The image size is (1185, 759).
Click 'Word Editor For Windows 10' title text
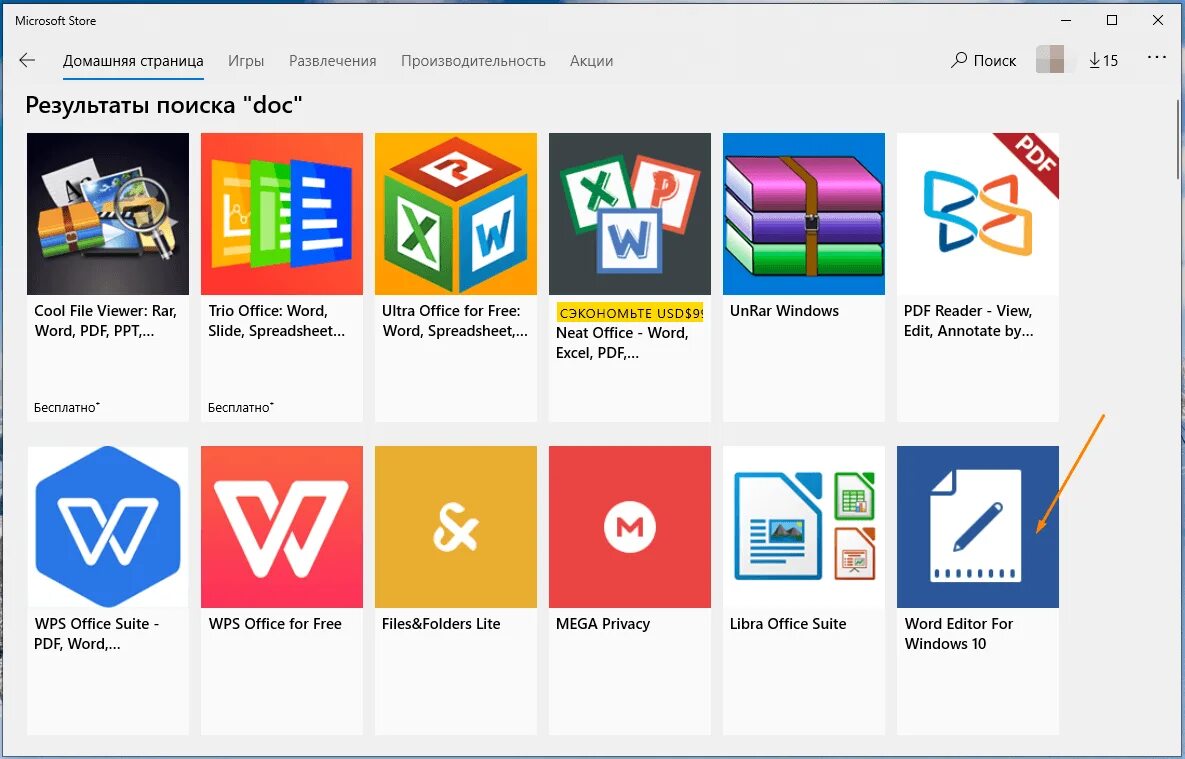tap(959, 634)
